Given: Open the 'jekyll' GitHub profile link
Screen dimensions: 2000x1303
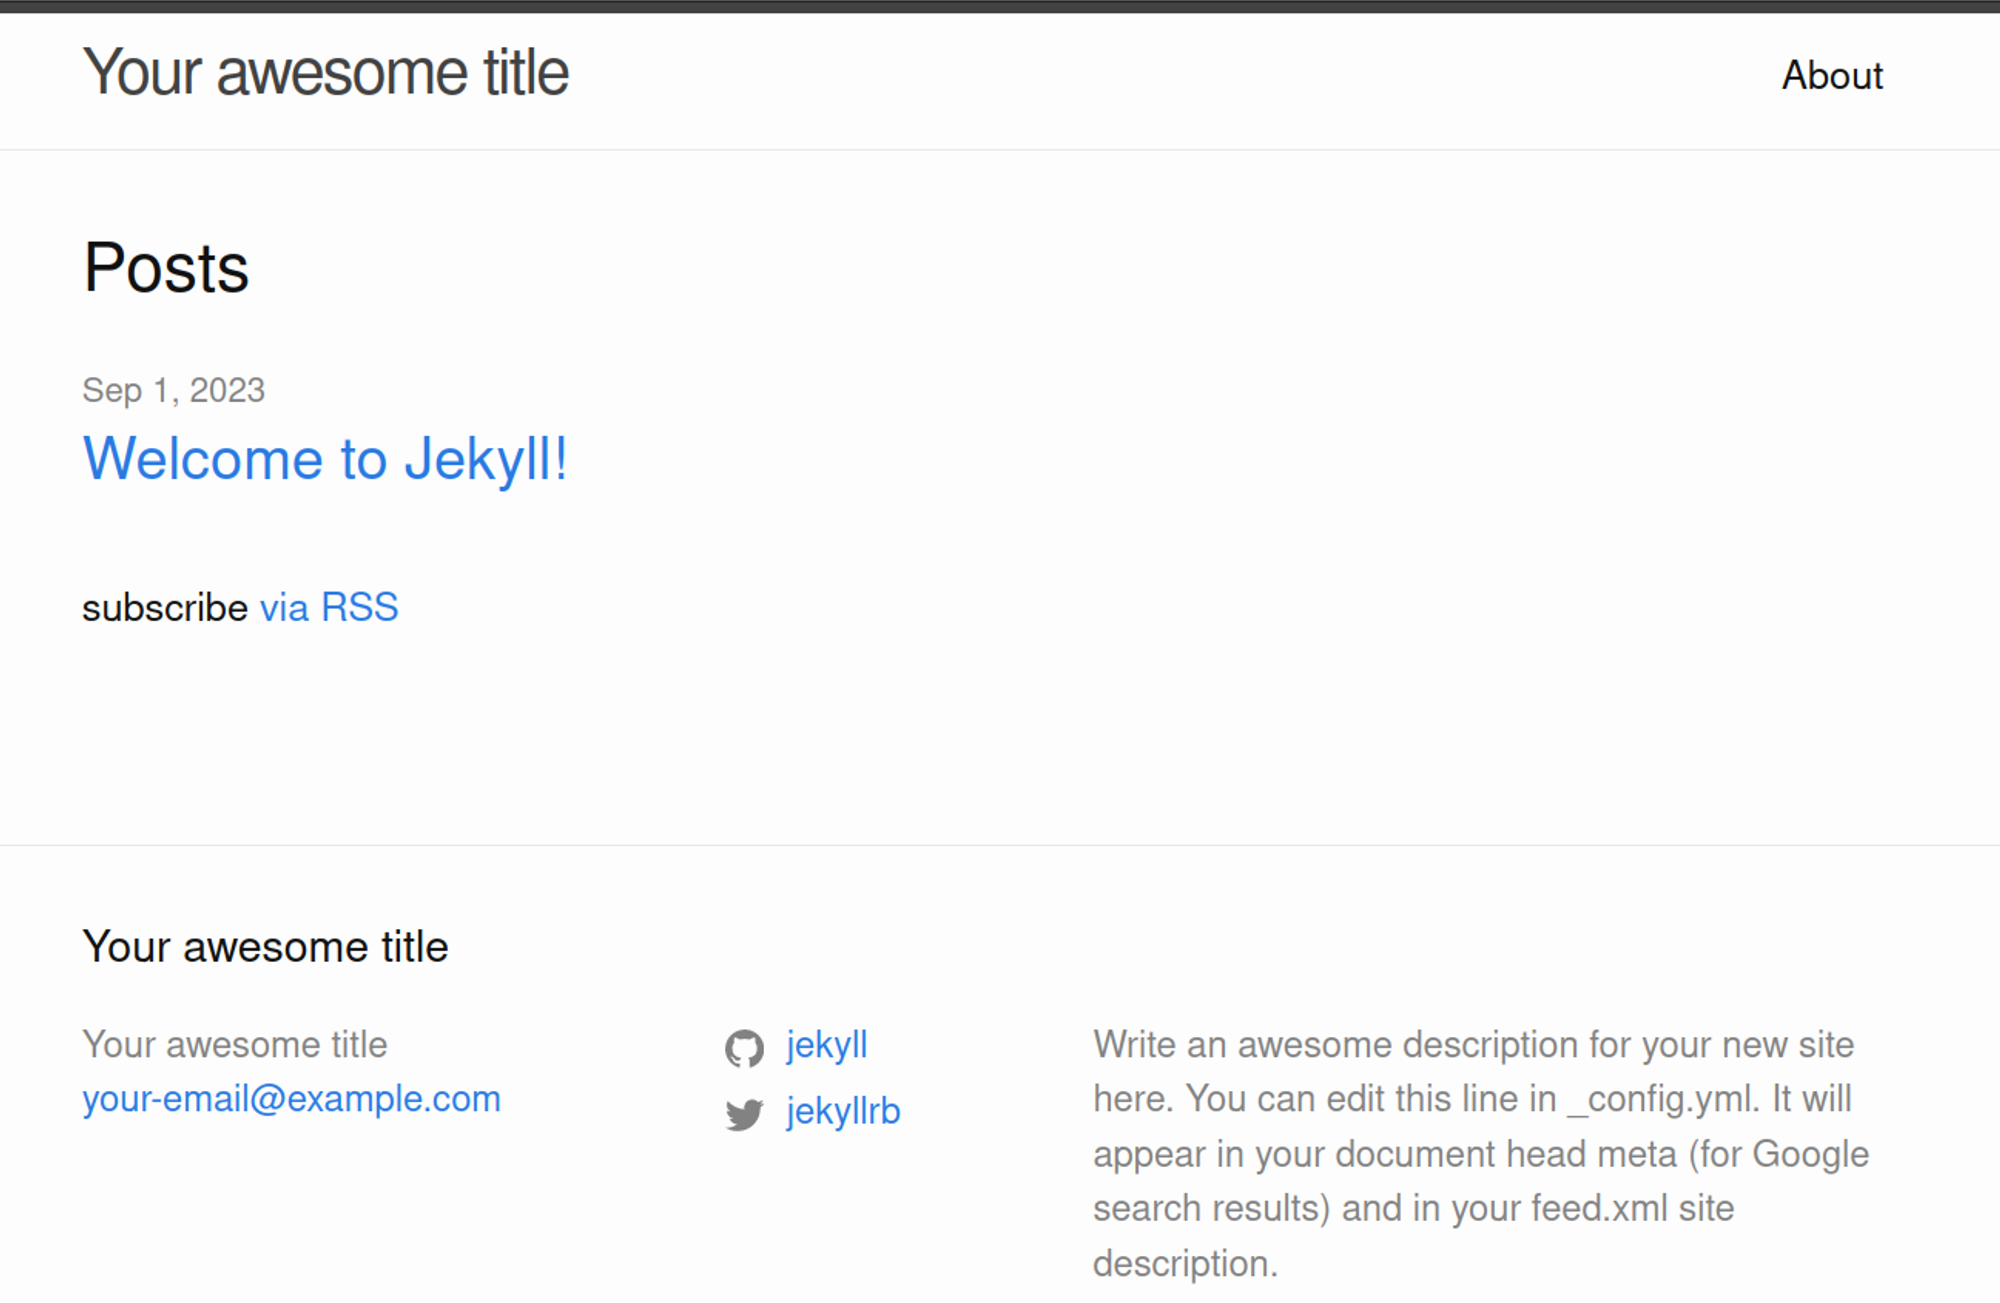Looking at the screenshot, I should click(827, 1045).
